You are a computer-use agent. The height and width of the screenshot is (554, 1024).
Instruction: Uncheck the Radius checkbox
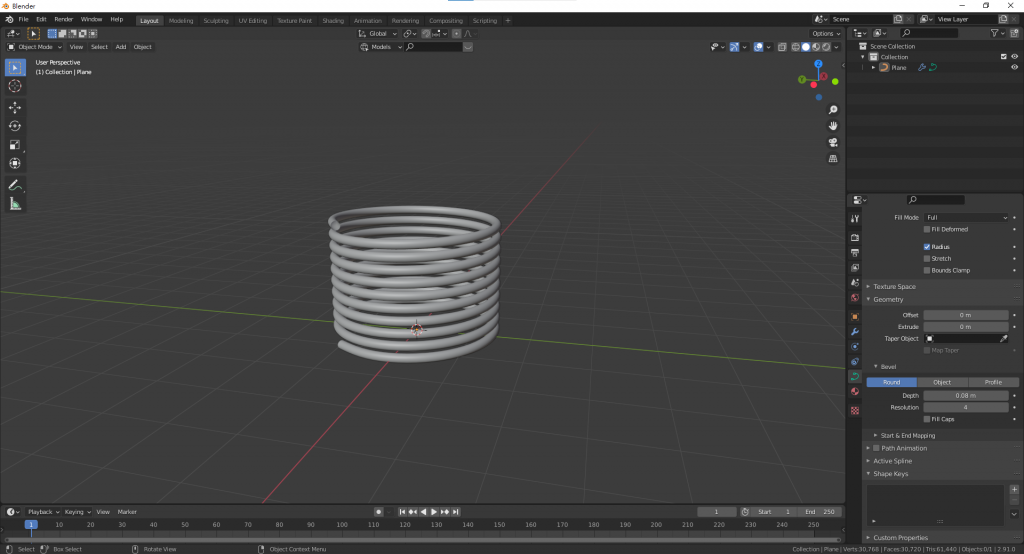point(927,246)
